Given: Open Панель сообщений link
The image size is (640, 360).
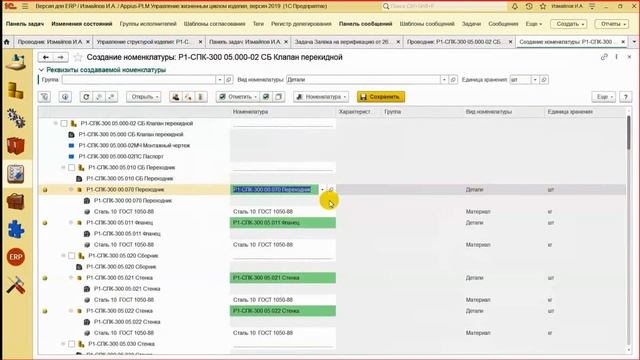Looking at the screenshot, I should [365, 24].
